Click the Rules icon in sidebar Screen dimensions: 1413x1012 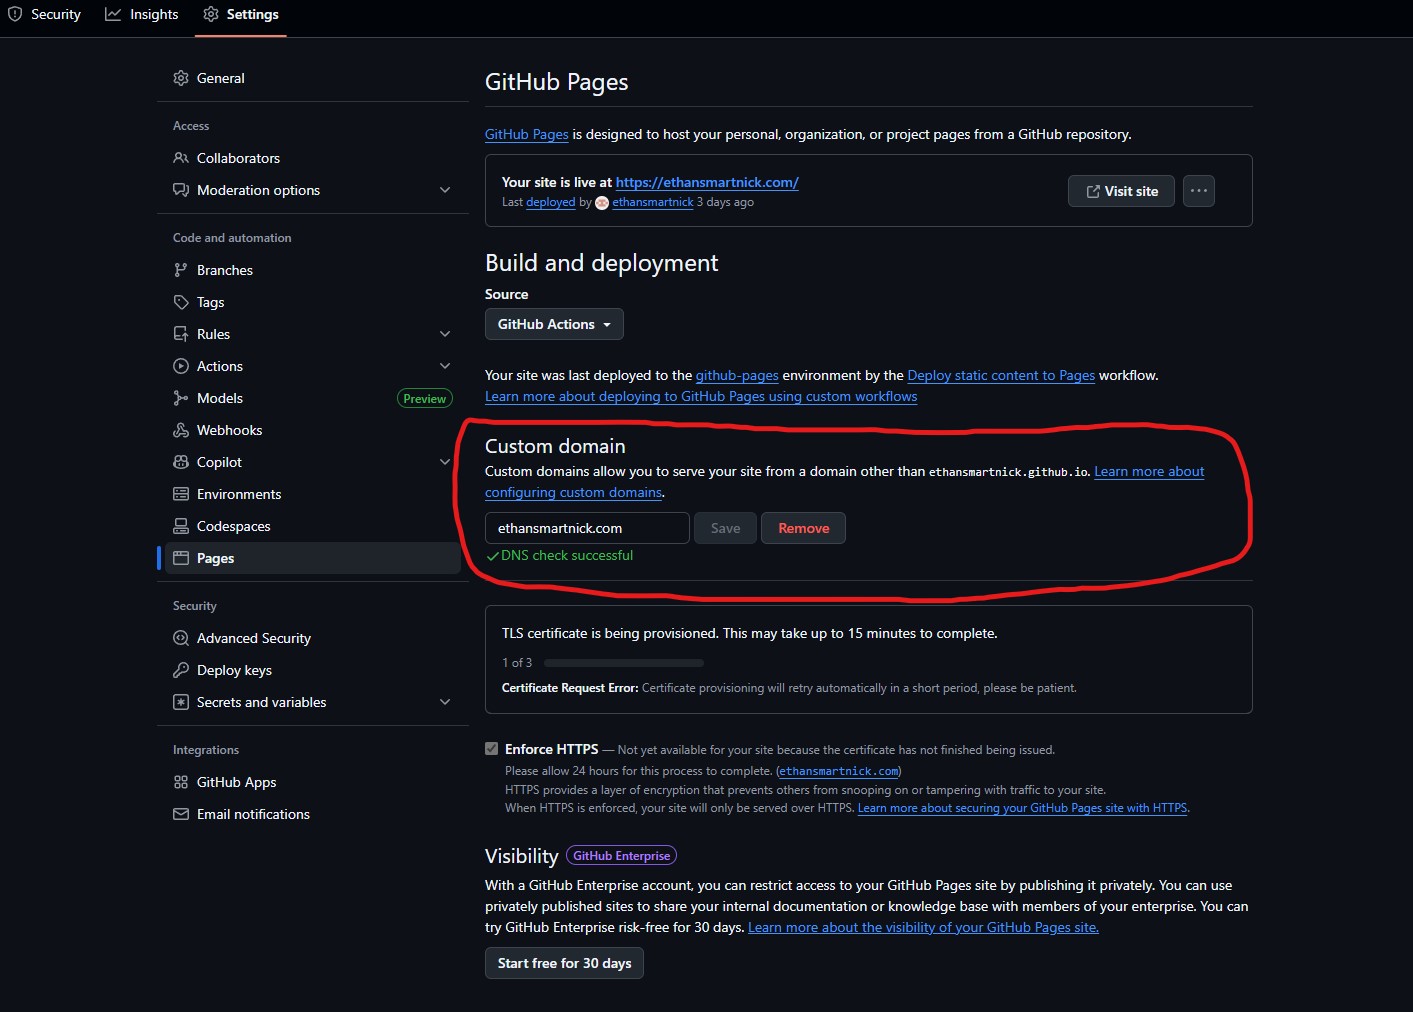click(x=181, y=334)
